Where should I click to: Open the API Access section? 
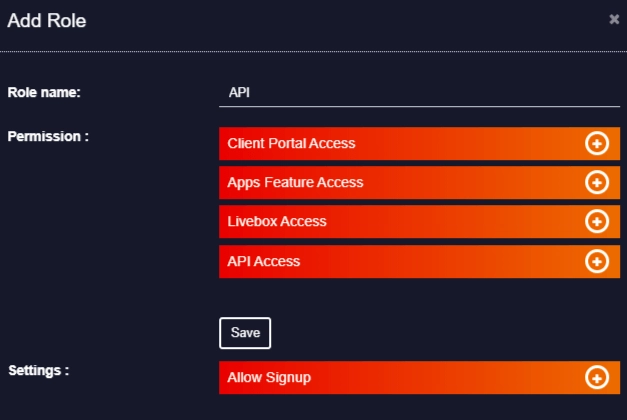pyautogui.click(x=419, y=261)
